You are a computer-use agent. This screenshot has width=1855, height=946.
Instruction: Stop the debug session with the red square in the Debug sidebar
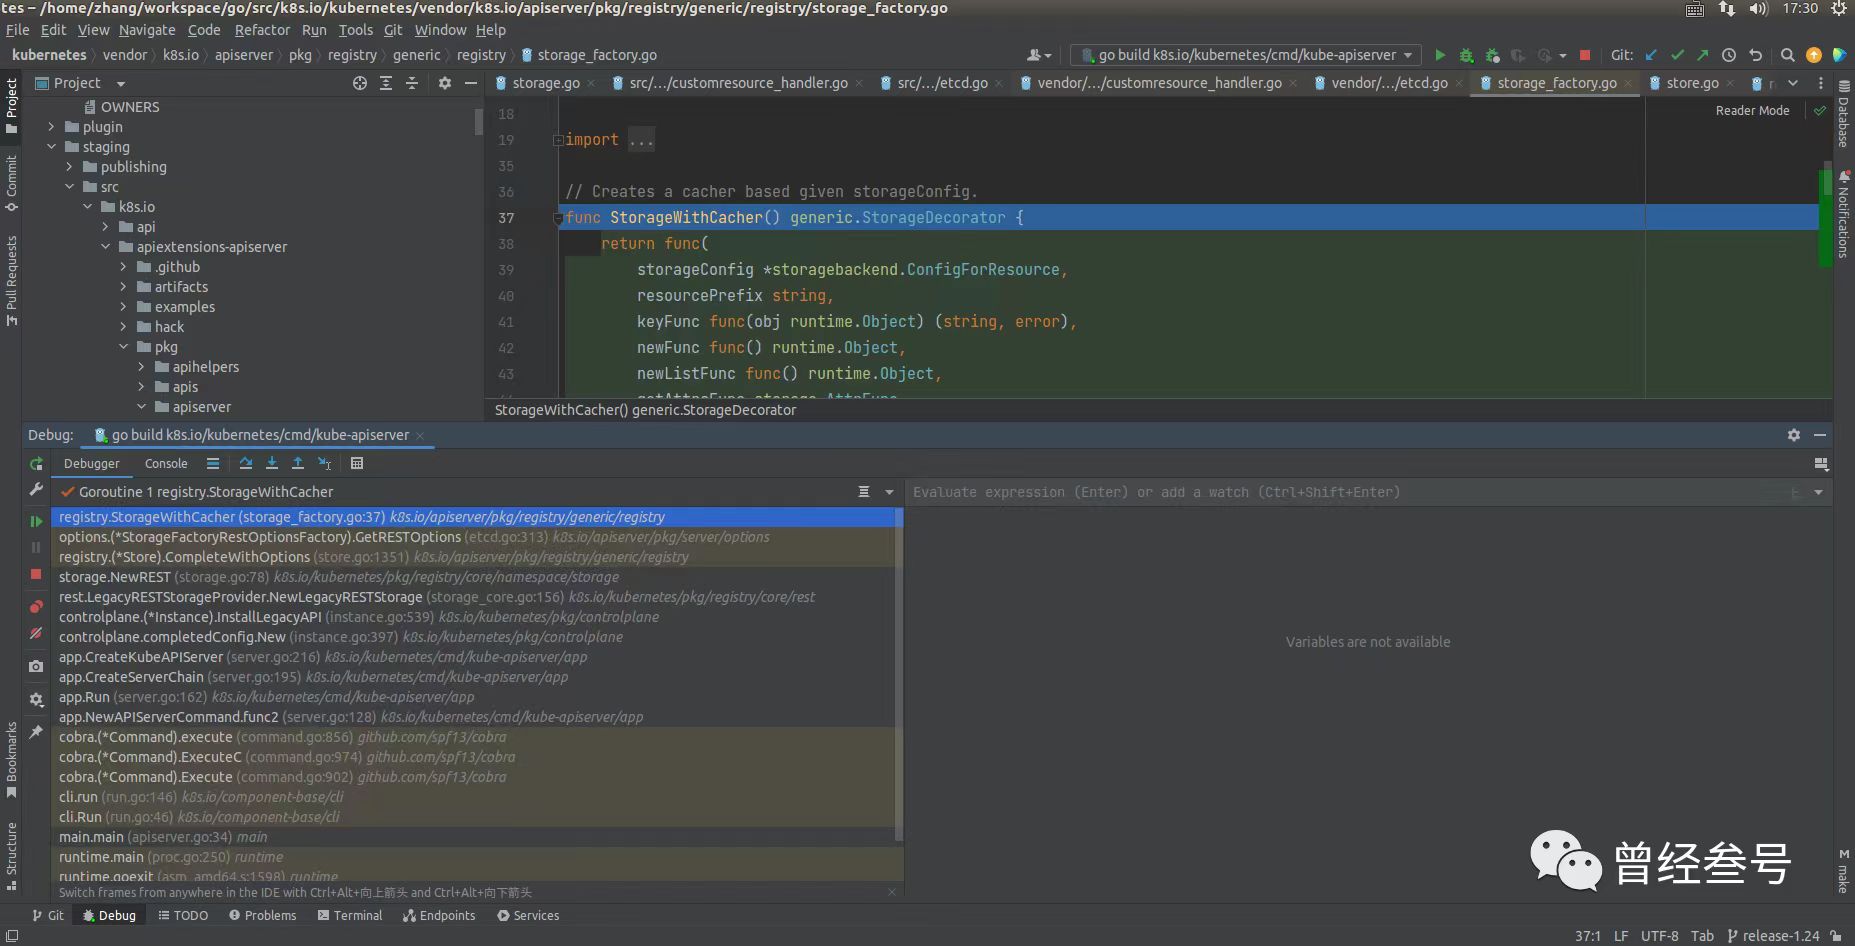pos(36,574)
